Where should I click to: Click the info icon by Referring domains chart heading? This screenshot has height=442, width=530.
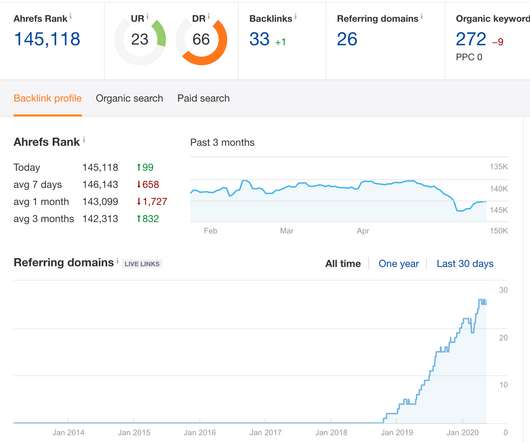[117, 260]
